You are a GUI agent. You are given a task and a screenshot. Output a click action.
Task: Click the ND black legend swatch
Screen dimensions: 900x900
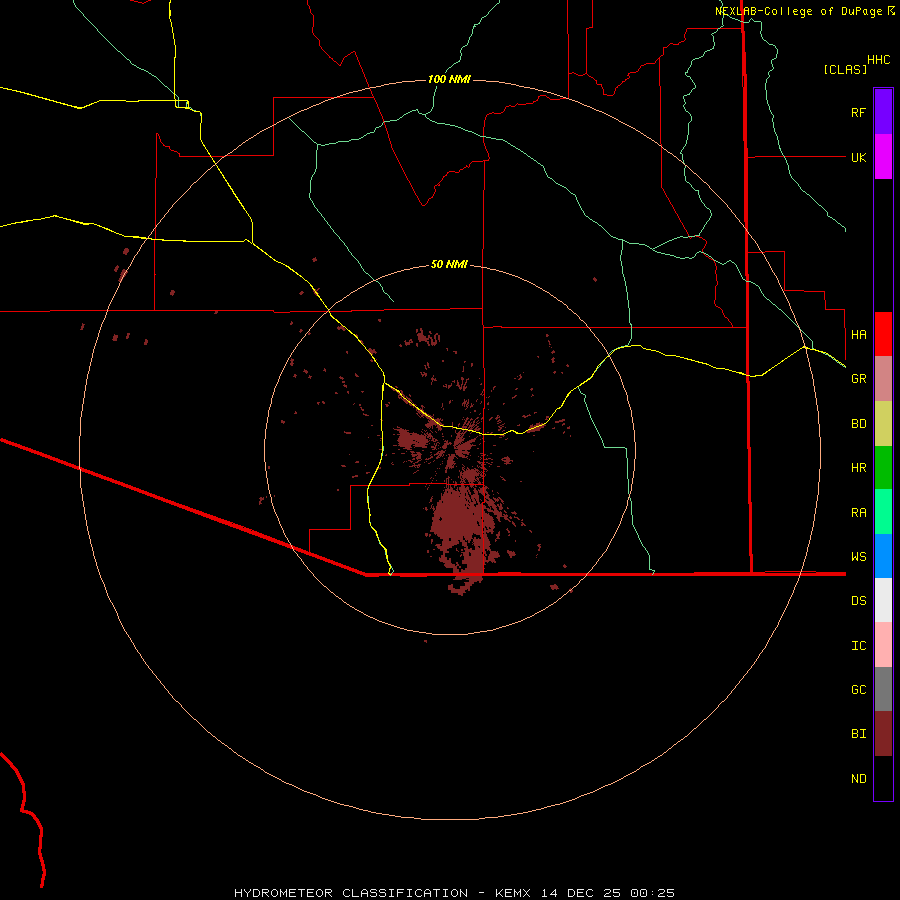pyautogui.click(x=883, y=778)
